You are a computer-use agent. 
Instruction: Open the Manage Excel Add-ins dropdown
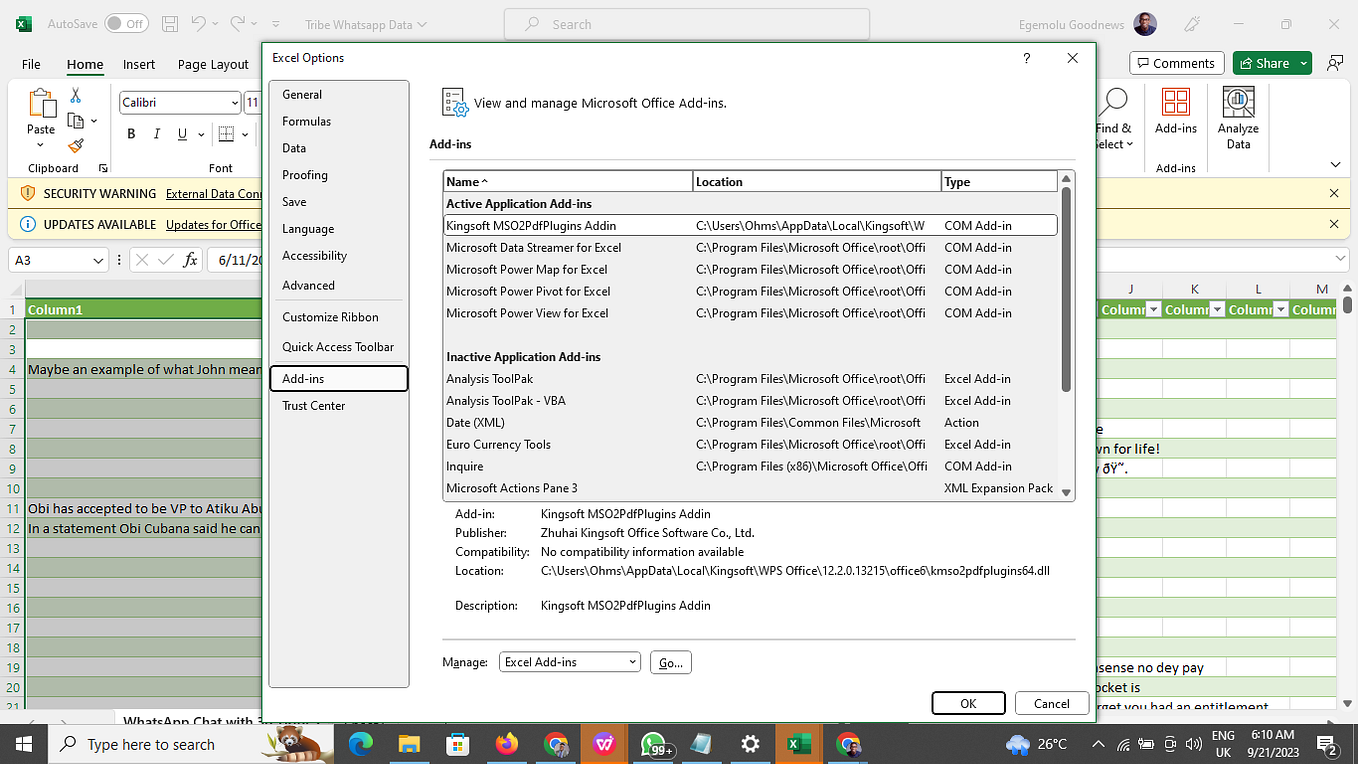pos(569,661)
